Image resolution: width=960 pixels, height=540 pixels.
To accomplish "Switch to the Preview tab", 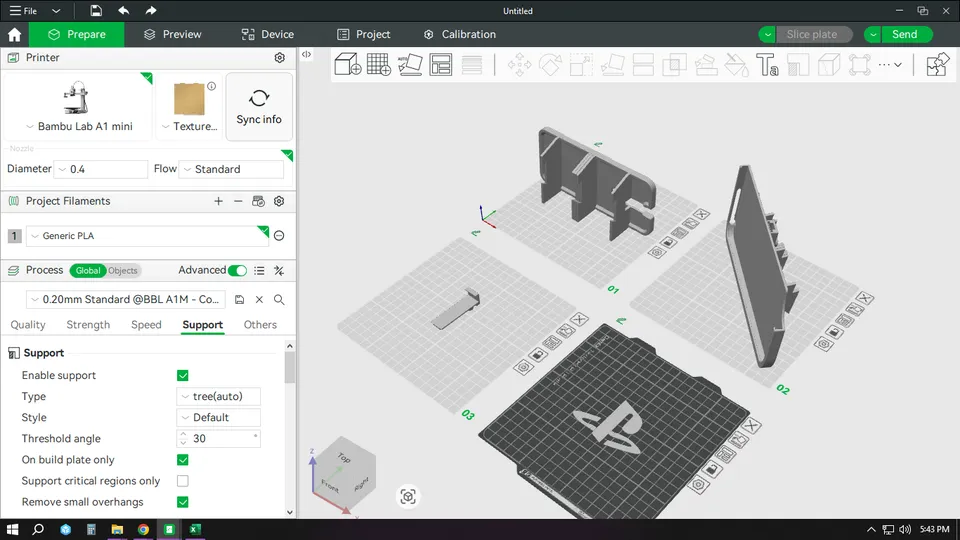I will coord(172,34).
